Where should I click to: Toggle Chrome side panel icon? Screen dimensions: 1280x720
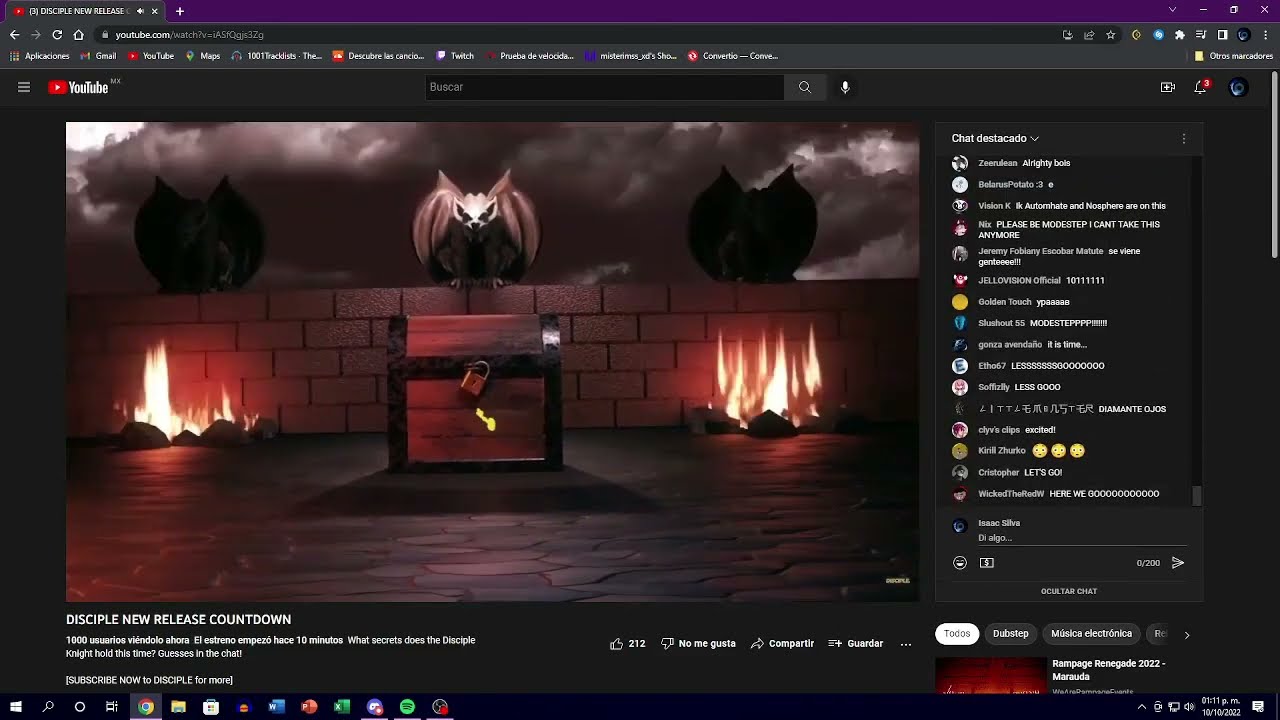pyautogui.click(x=1222, y=34)
